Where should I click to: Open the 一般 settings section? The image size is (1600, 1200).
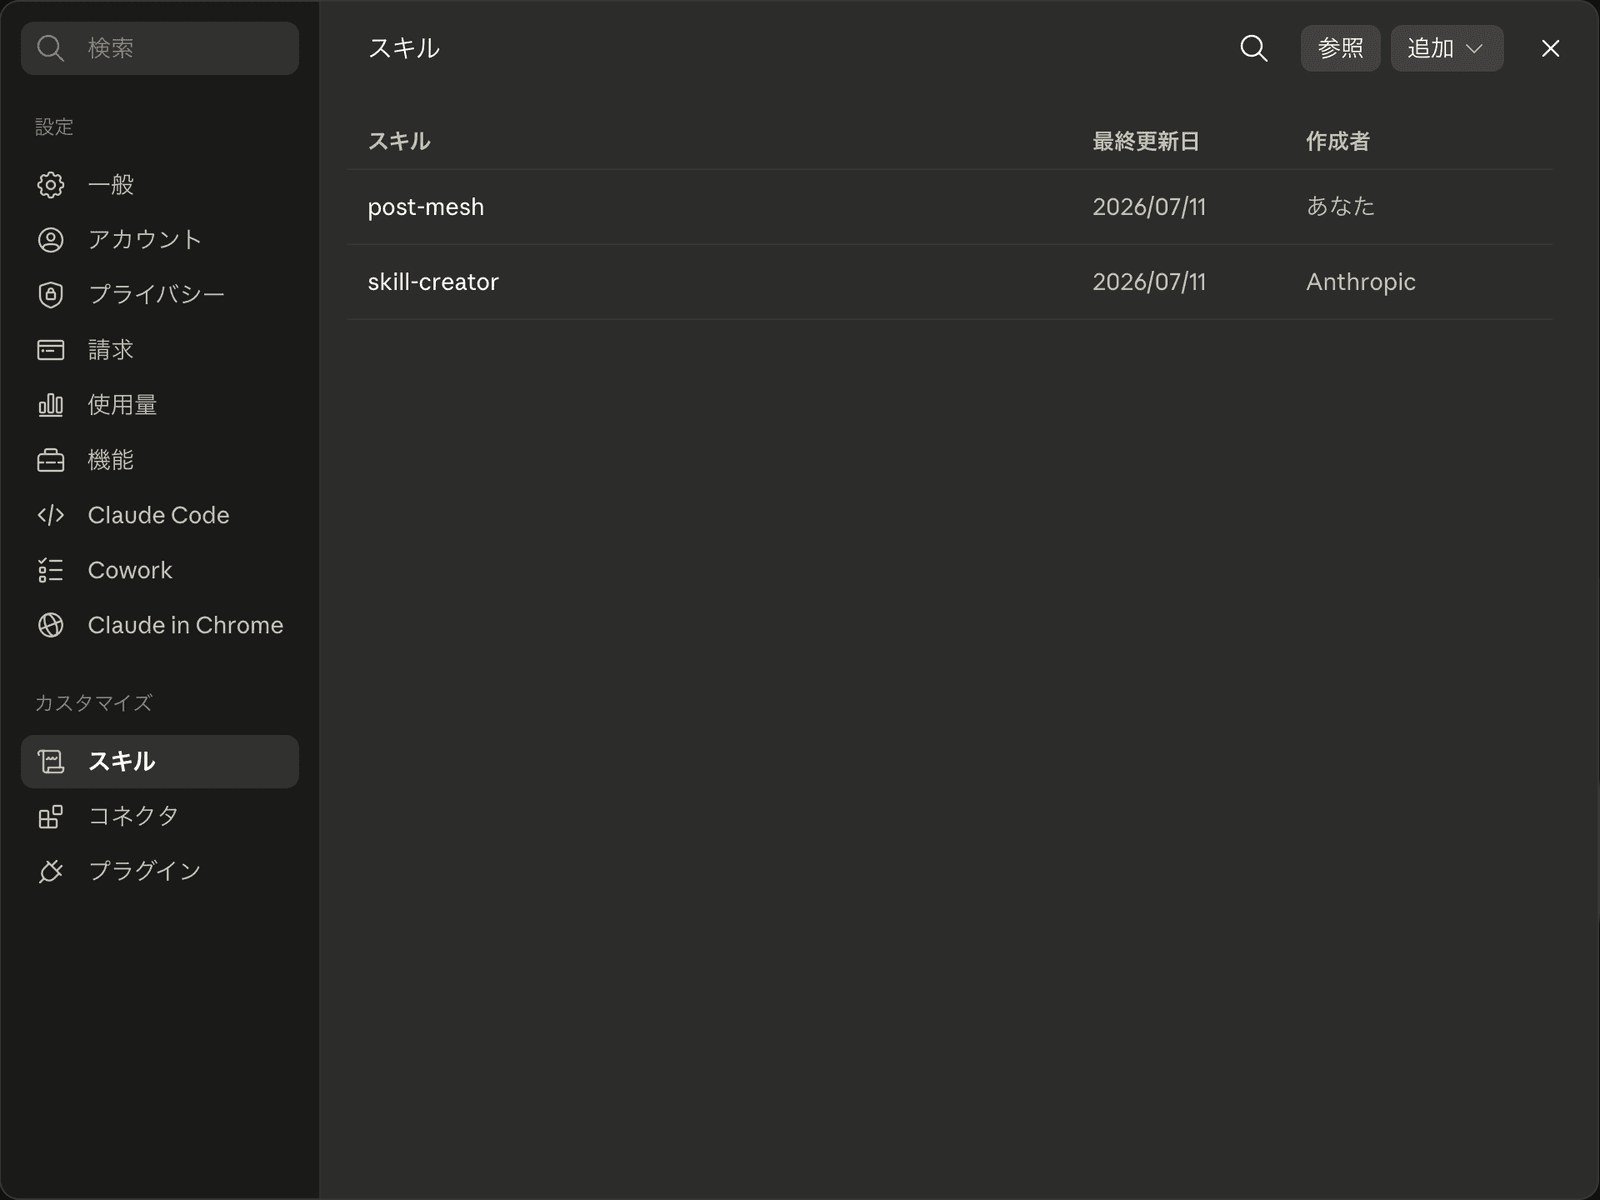click(160, 185)
